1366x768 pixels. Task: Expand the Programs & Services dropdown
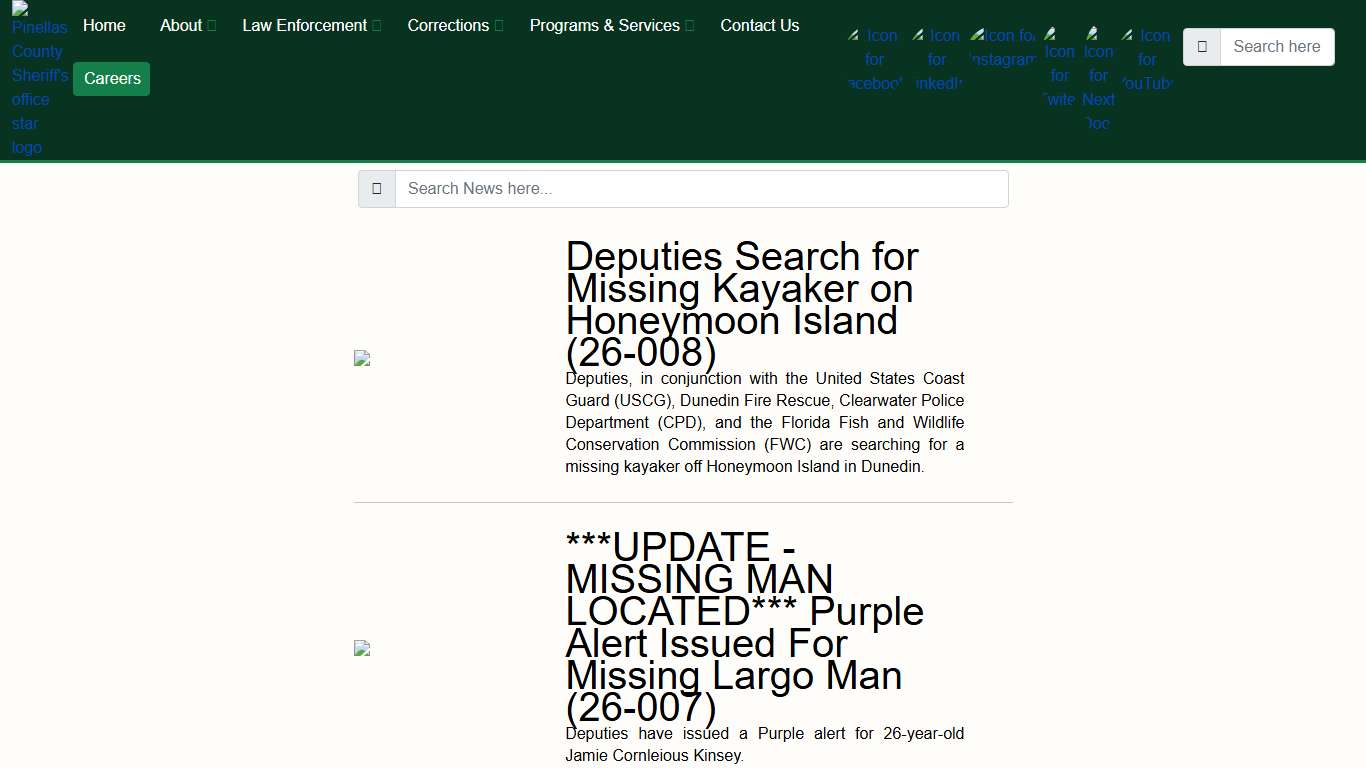coord(611,26)
